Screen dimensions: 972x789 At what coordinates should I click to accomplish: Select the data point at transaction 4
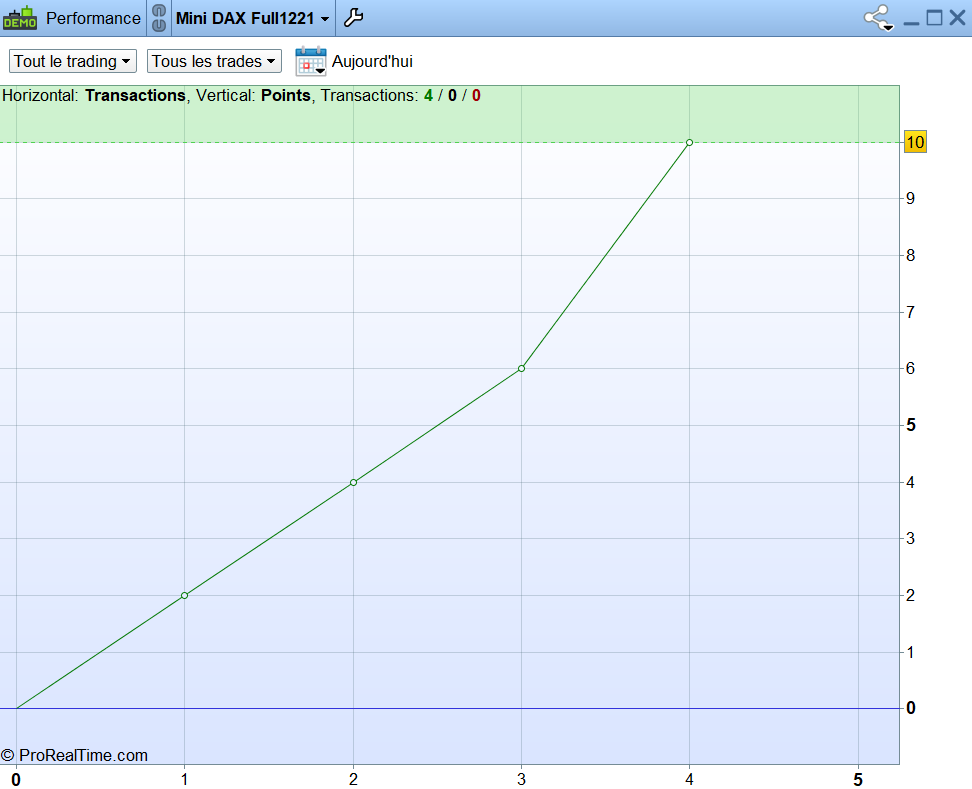pos(689,143)
